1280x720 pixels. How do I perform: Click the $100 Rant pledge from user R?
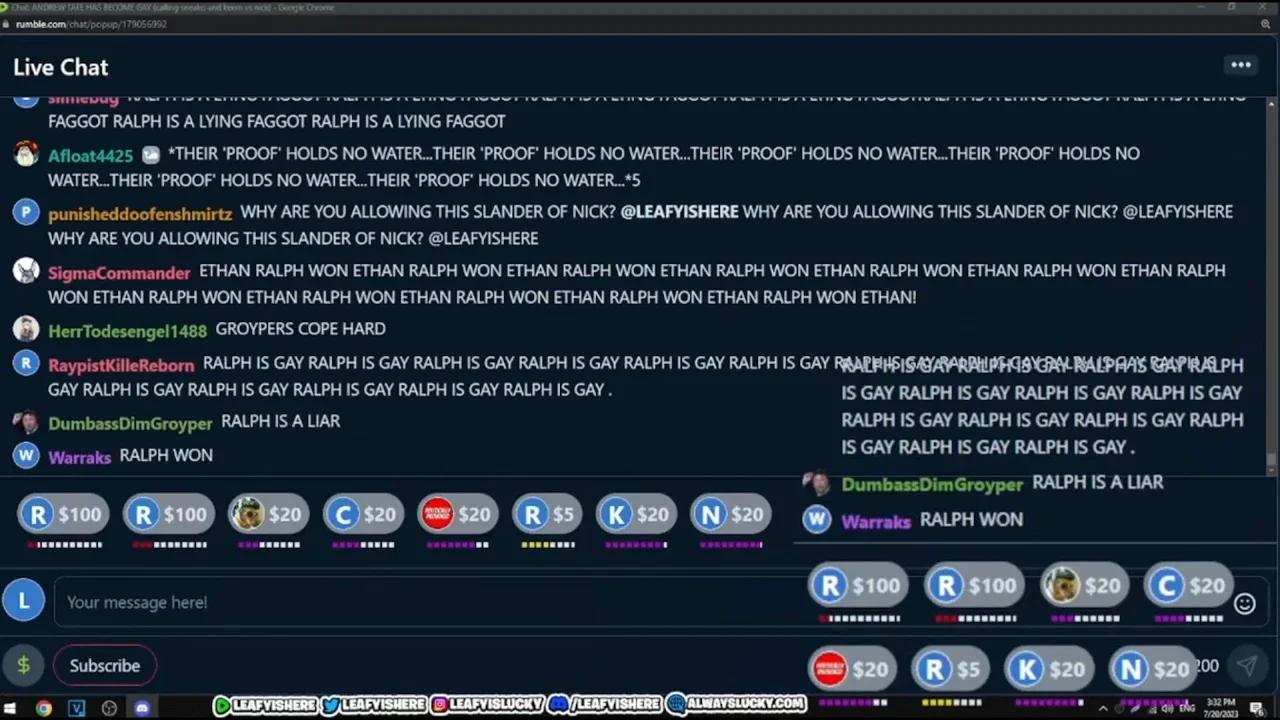63,514
